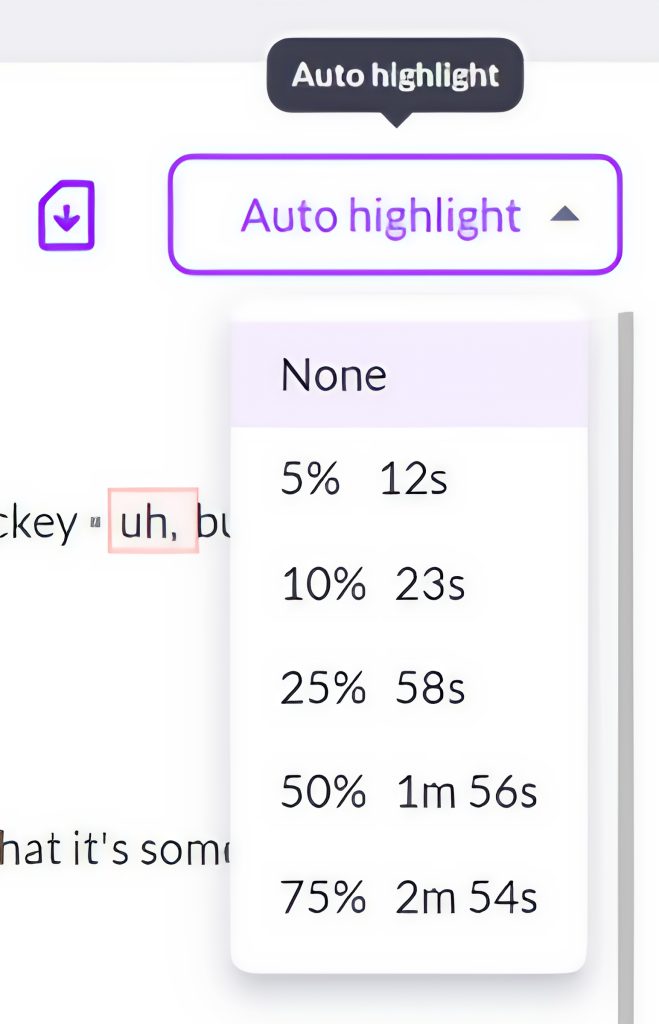Click the dark Auto highlight tooltip
The image size is (659, 1024).
click(x=395, y=76)
